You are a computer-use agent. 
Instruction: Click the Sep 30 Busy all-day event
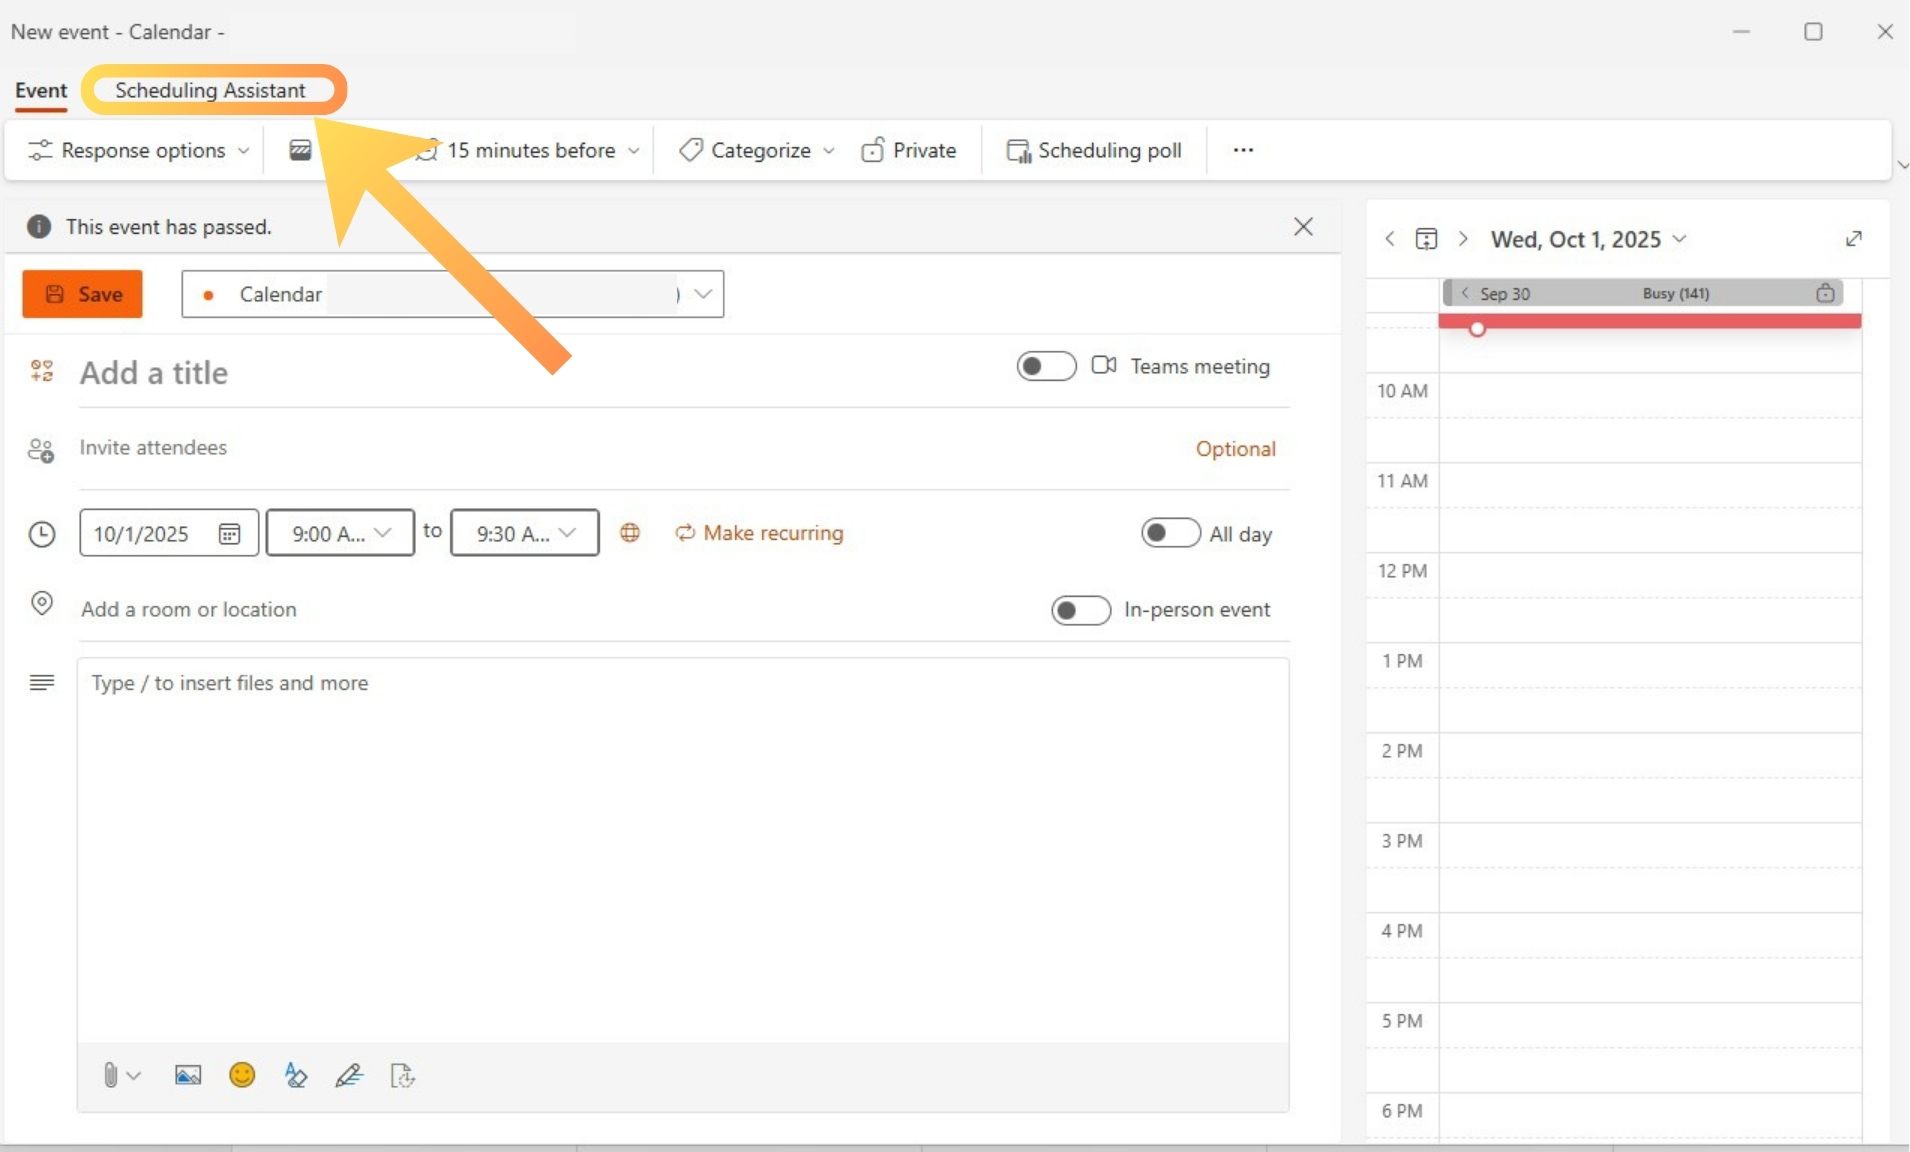1643,293
